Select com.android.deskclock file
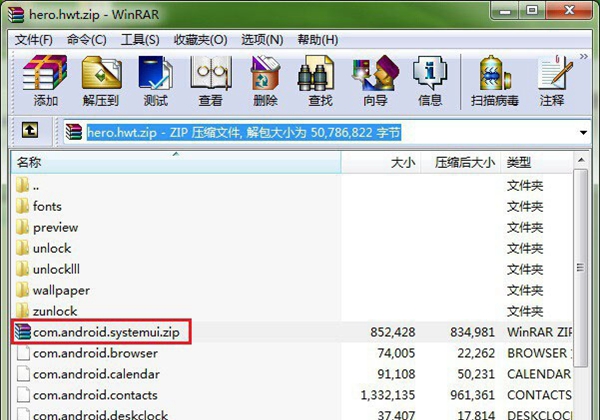Viewport: 600px width, 420px height. coord(292,413)
